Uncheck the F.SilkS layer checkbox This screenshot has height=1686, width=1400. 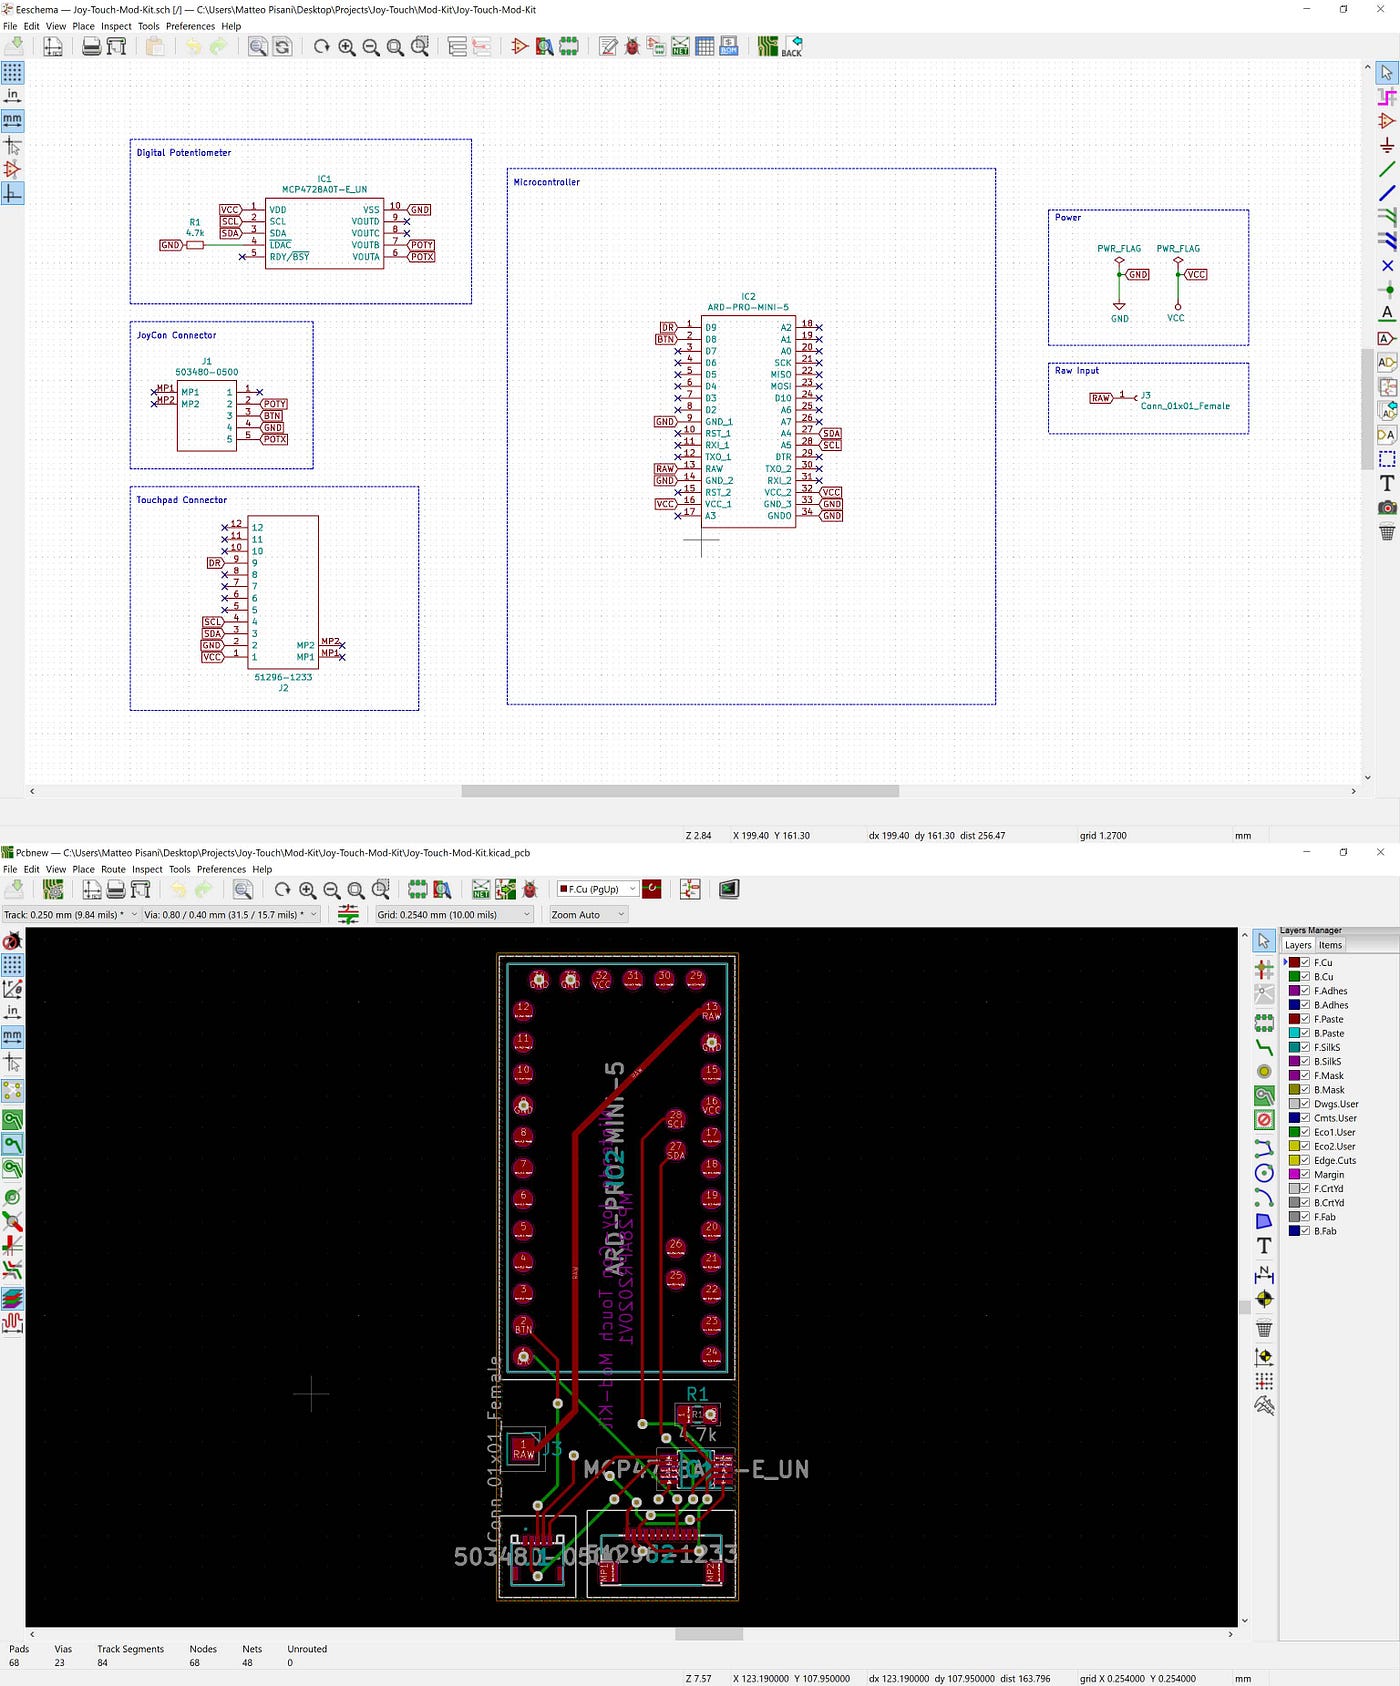1305,1047
